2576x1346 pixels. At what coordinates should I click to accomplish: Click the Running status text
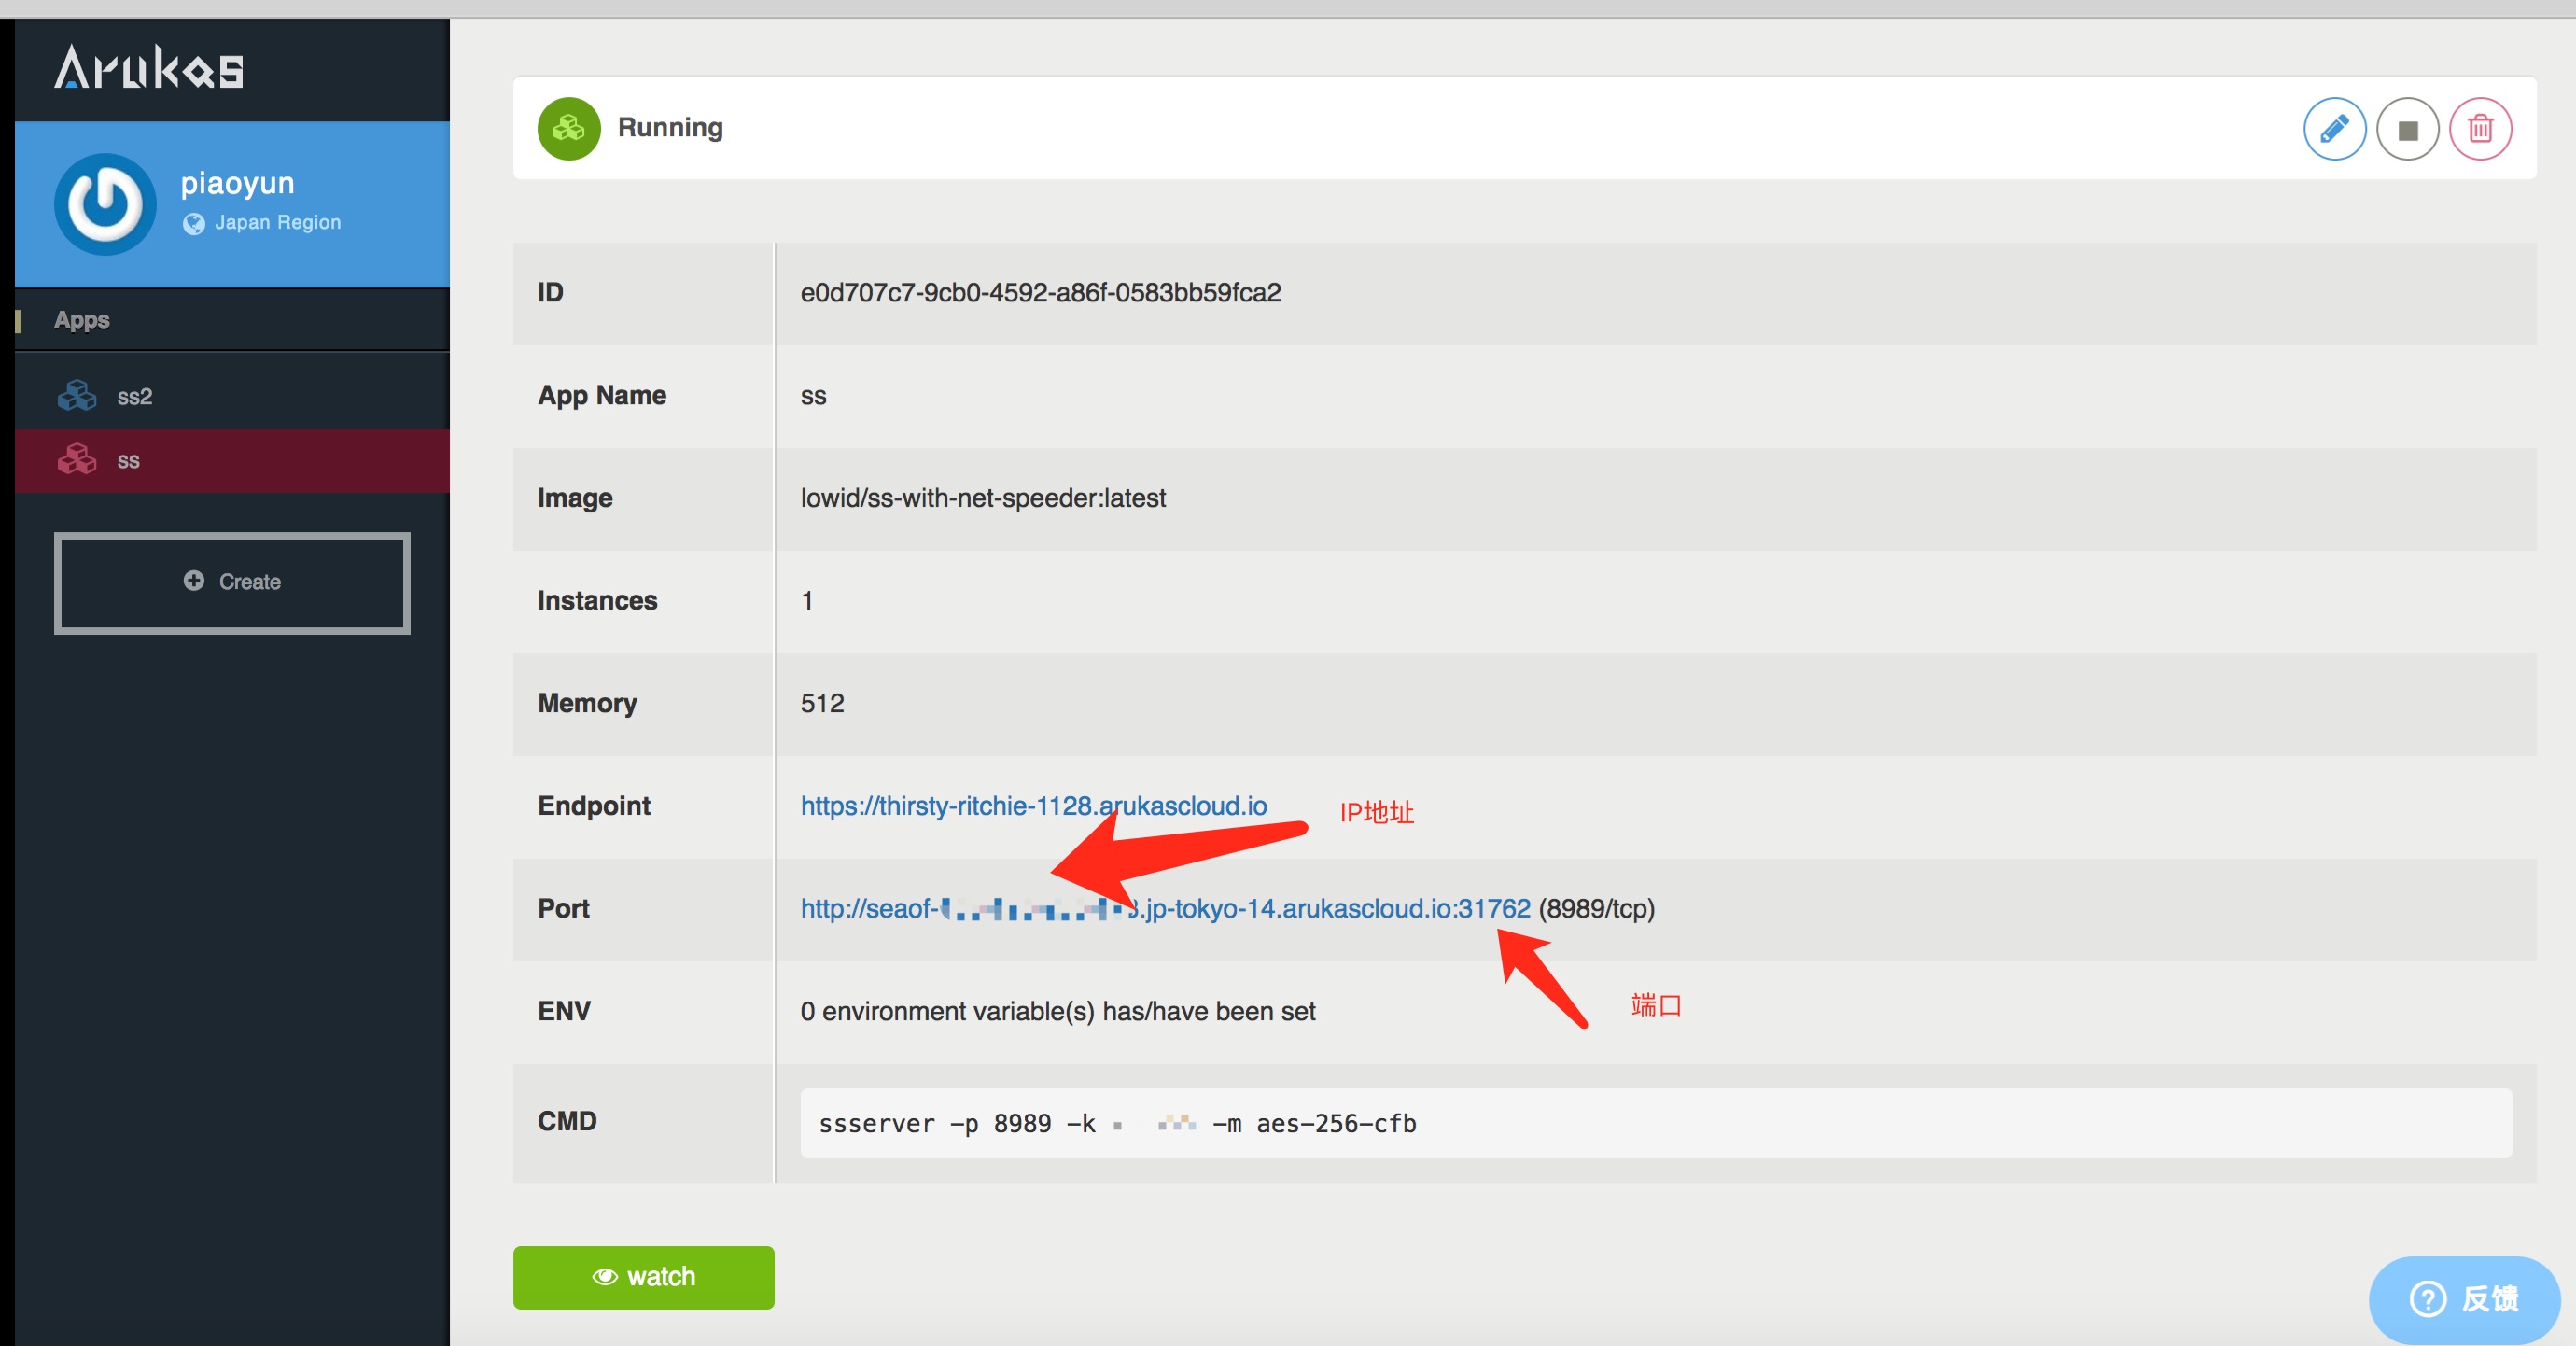tap(670, 128)
